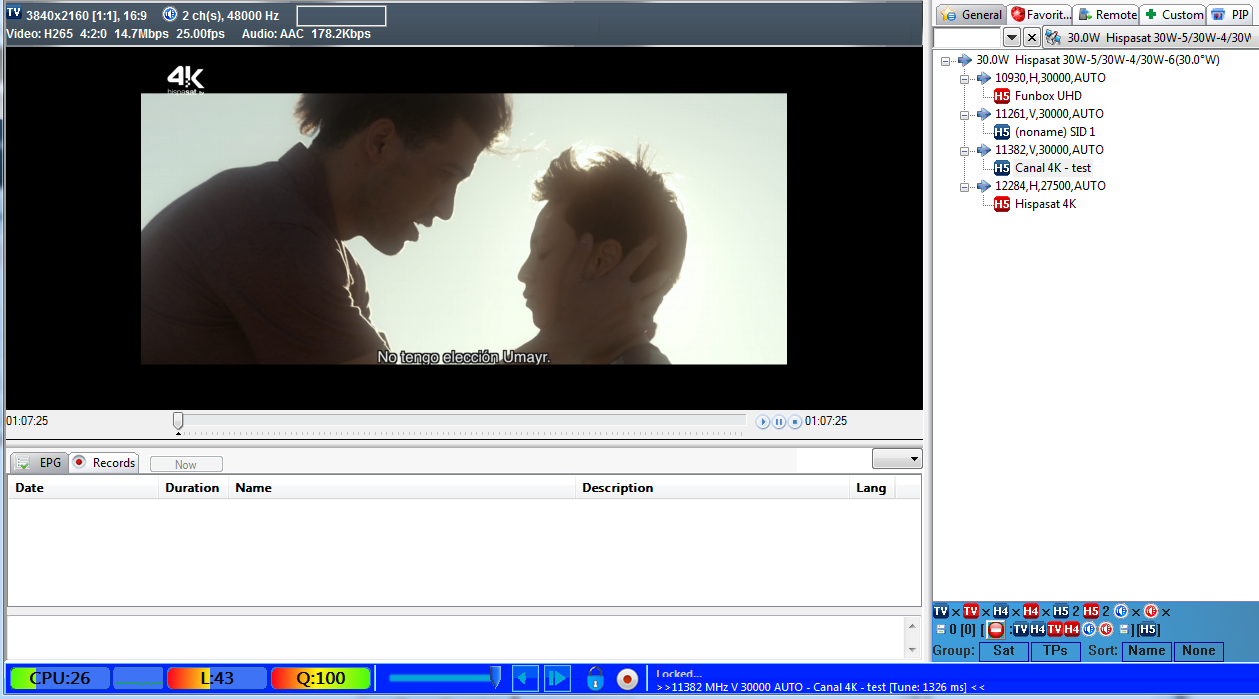
Task: Pause playback with the small pause button
Action: (780, 422)
